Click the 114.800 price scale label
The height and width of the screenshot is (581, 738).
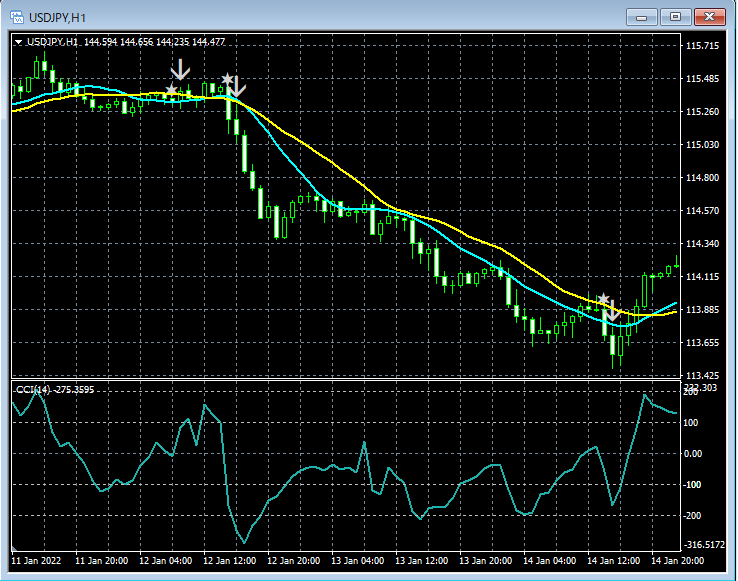click(702, 178)
